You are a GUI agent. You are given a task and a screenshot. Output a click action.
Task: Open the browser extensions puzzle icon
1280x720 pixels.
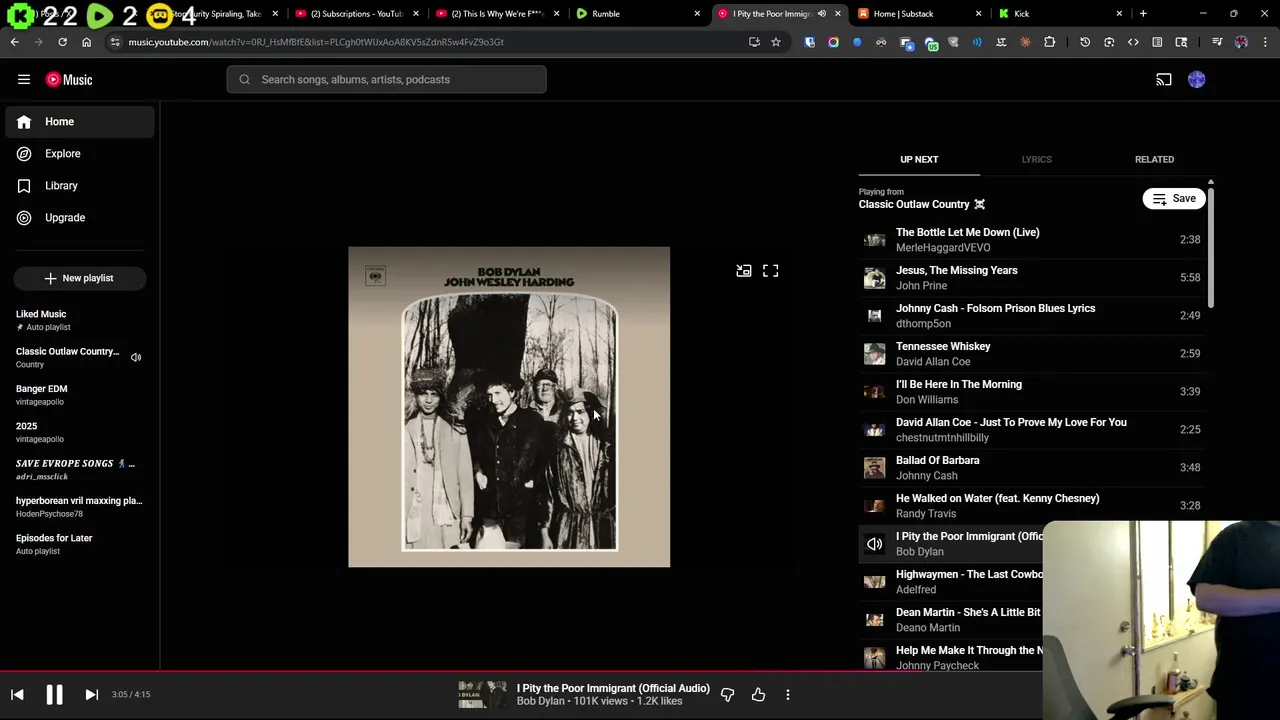click(1049, 42)
